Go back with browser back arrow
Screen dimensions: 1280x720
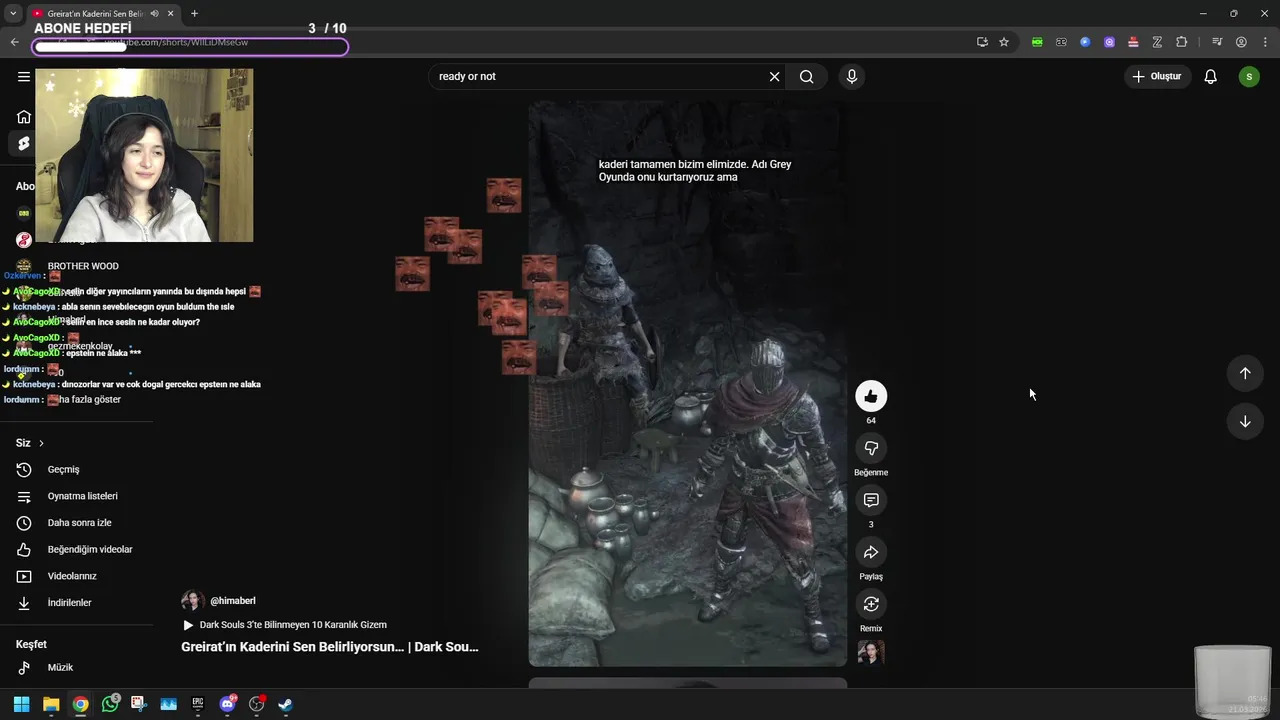tap(14, 42)
